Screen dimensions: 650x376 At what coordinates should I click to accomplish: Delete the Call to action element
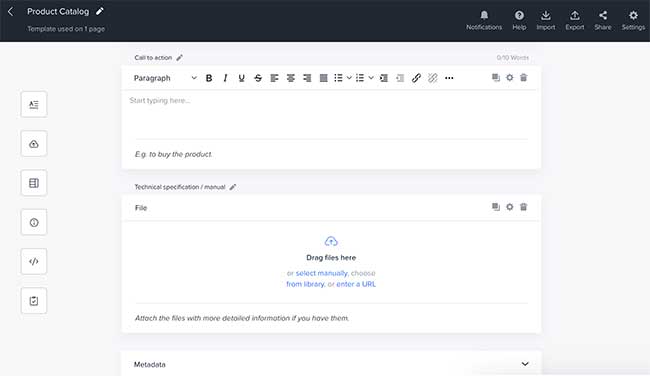tap(524, 78)
